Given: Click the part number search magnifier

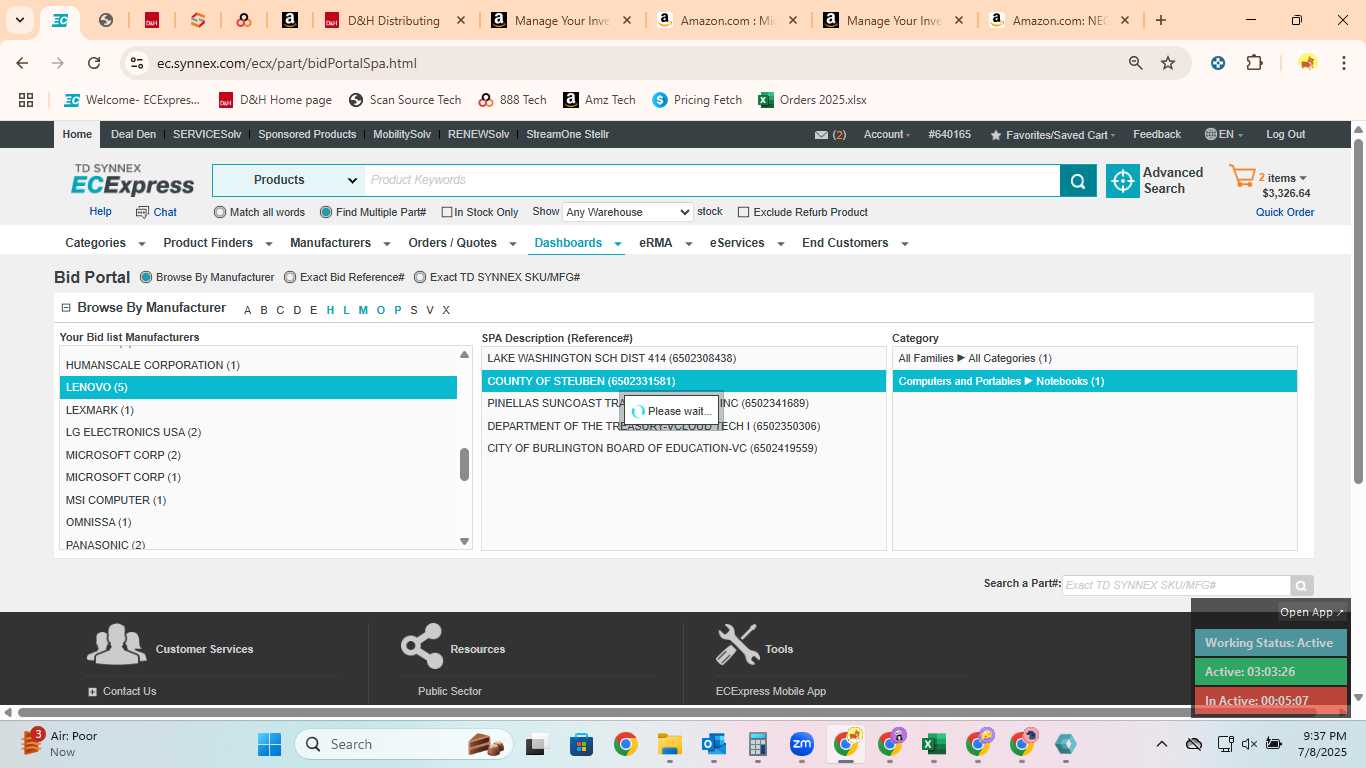Looking at the screenshot, I should tap(1301, 586).
